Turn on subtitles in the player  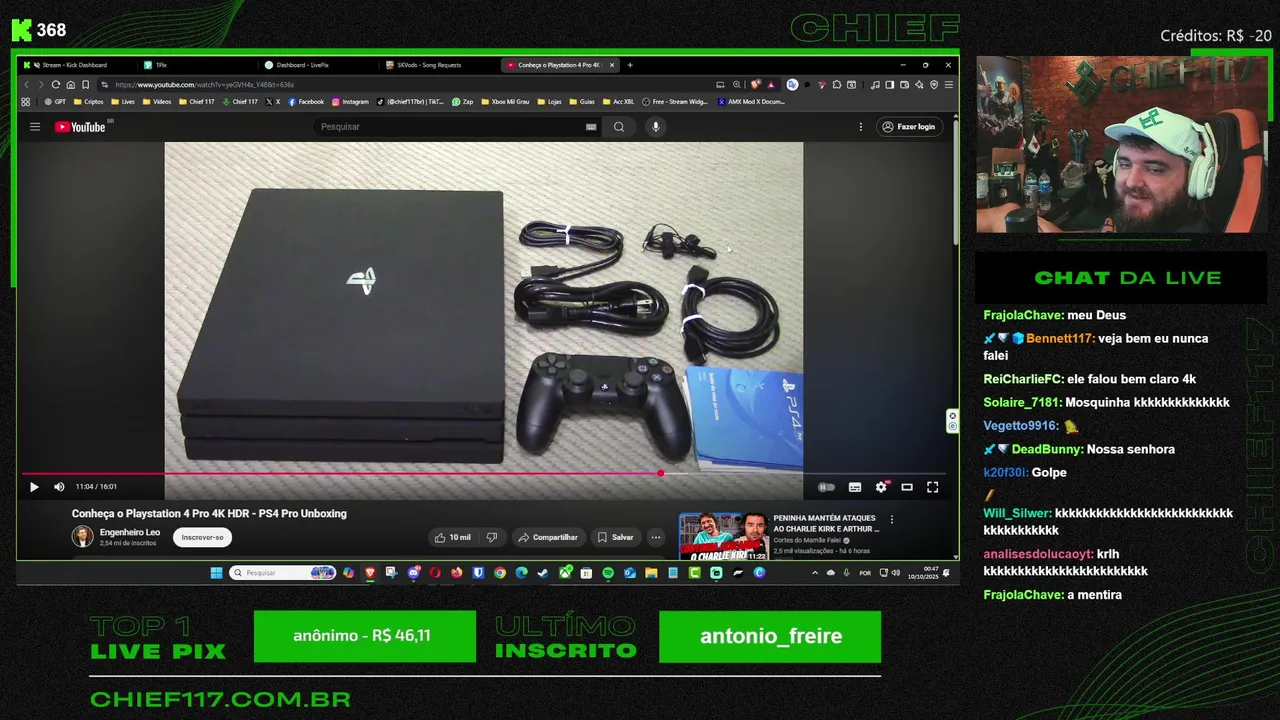(x=855, y=487)
